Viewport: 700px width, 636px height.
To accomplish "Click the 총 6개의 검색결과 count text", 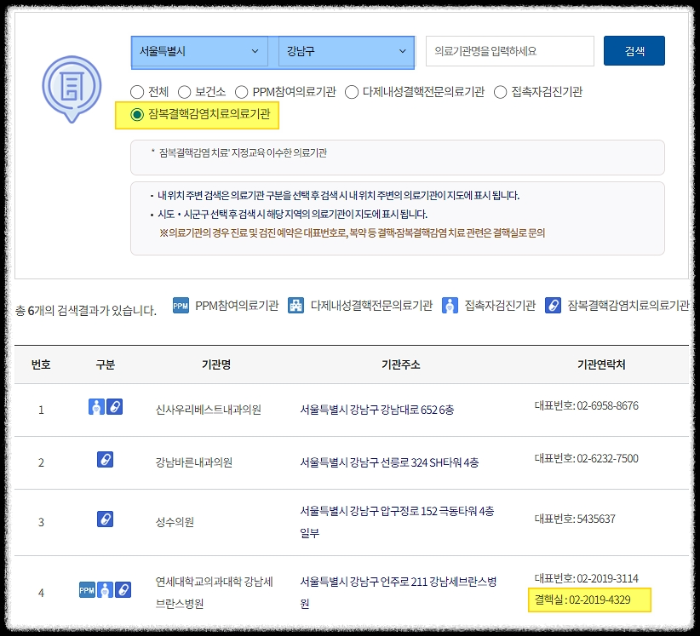I will click(x=86, y=311).
